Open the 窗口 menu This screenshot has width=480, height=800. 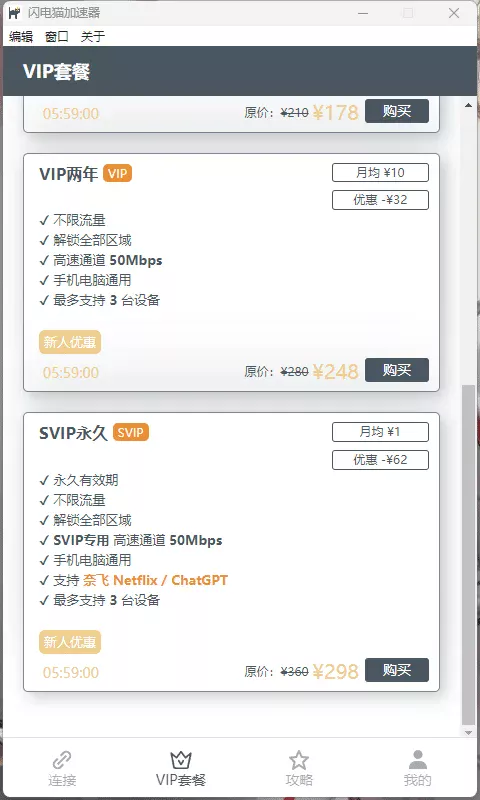[57, 36]
